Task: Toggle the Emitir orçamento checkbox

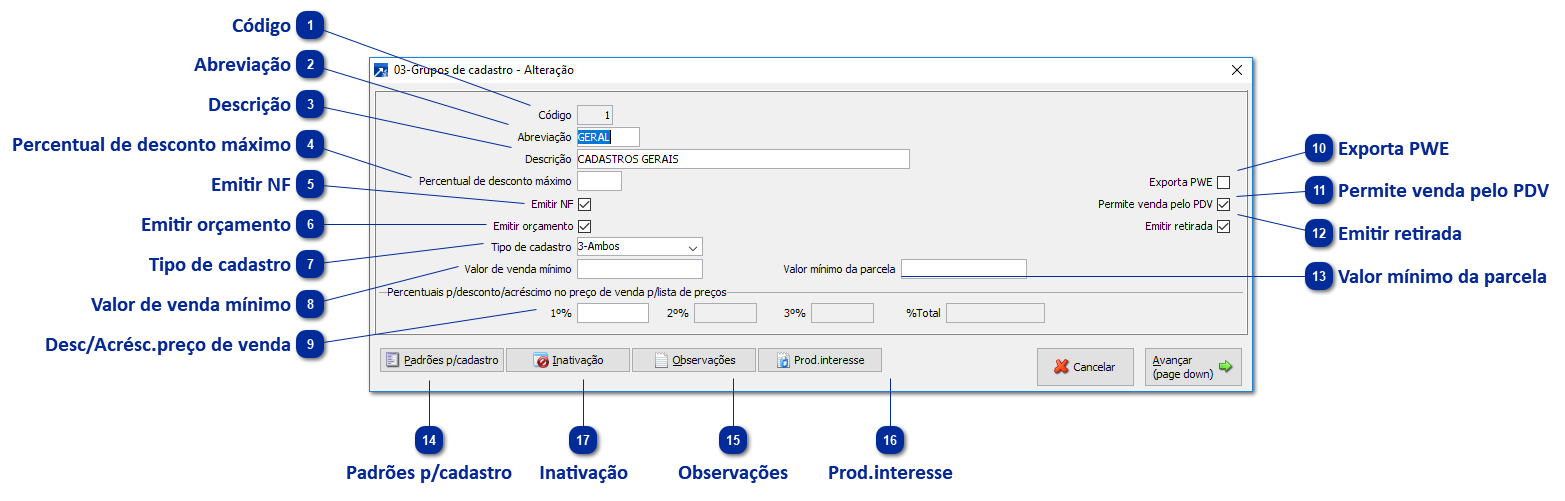Action: 585,226
